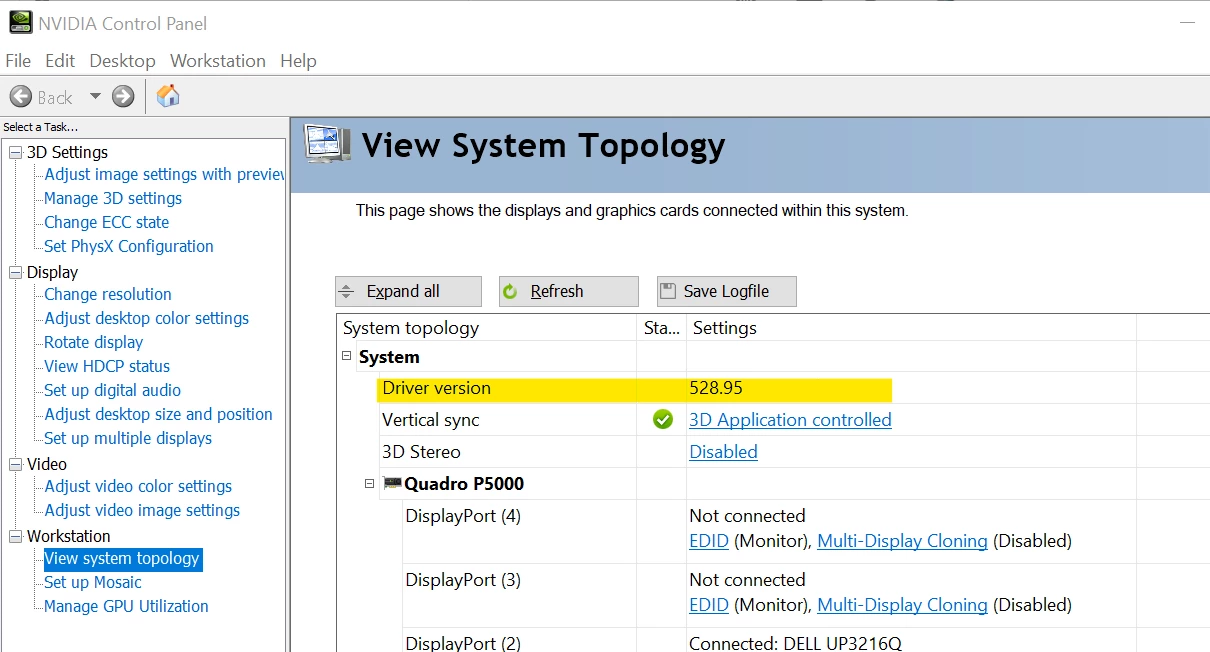Click the Save Logfile button
Image resolution: width=1210 pixels, height=652 pixels.
click(x=727, y=291)
